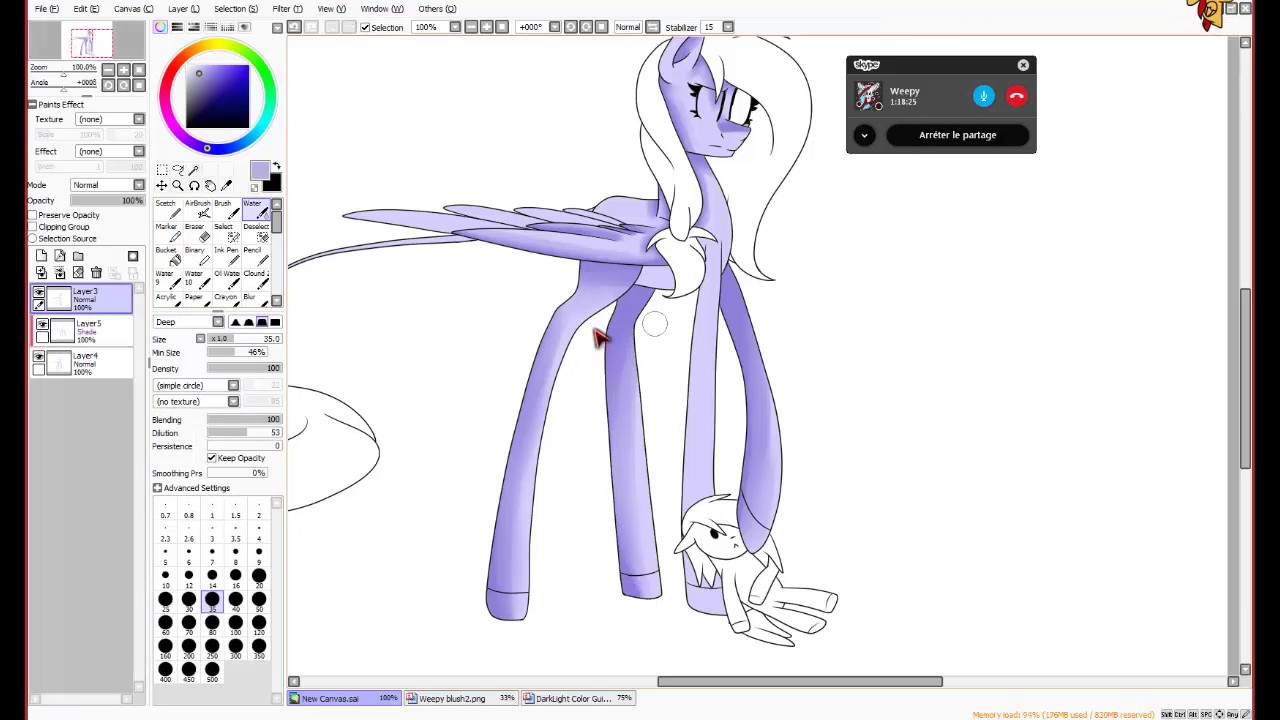Open the Layer menu
Screen dimensions: 1280x720
pyautogui.click(x=183, y=9)
